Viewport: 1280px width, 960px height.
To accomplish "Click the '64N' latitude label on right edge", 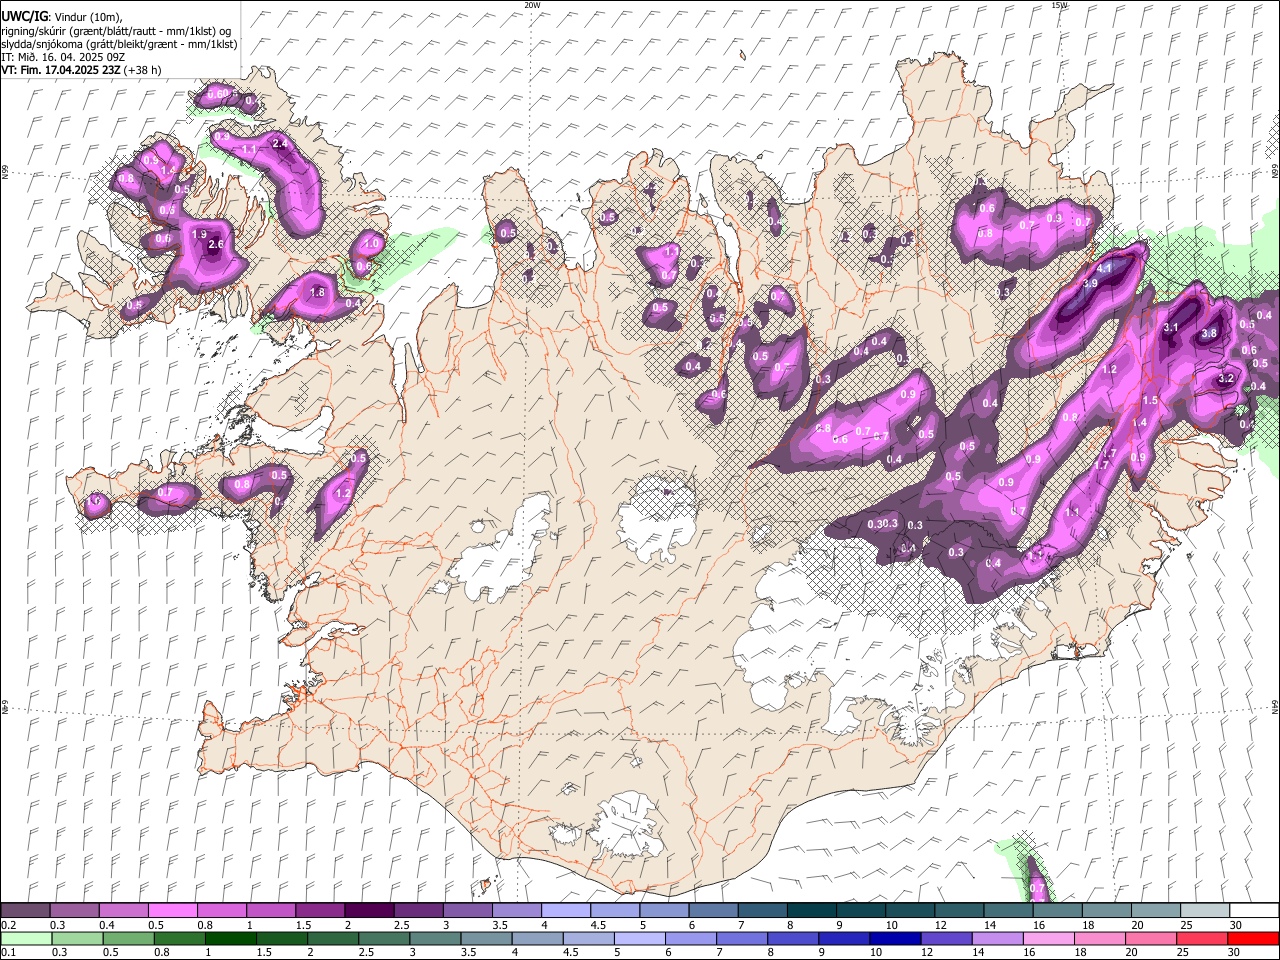I will click(x=1275, y=706).
